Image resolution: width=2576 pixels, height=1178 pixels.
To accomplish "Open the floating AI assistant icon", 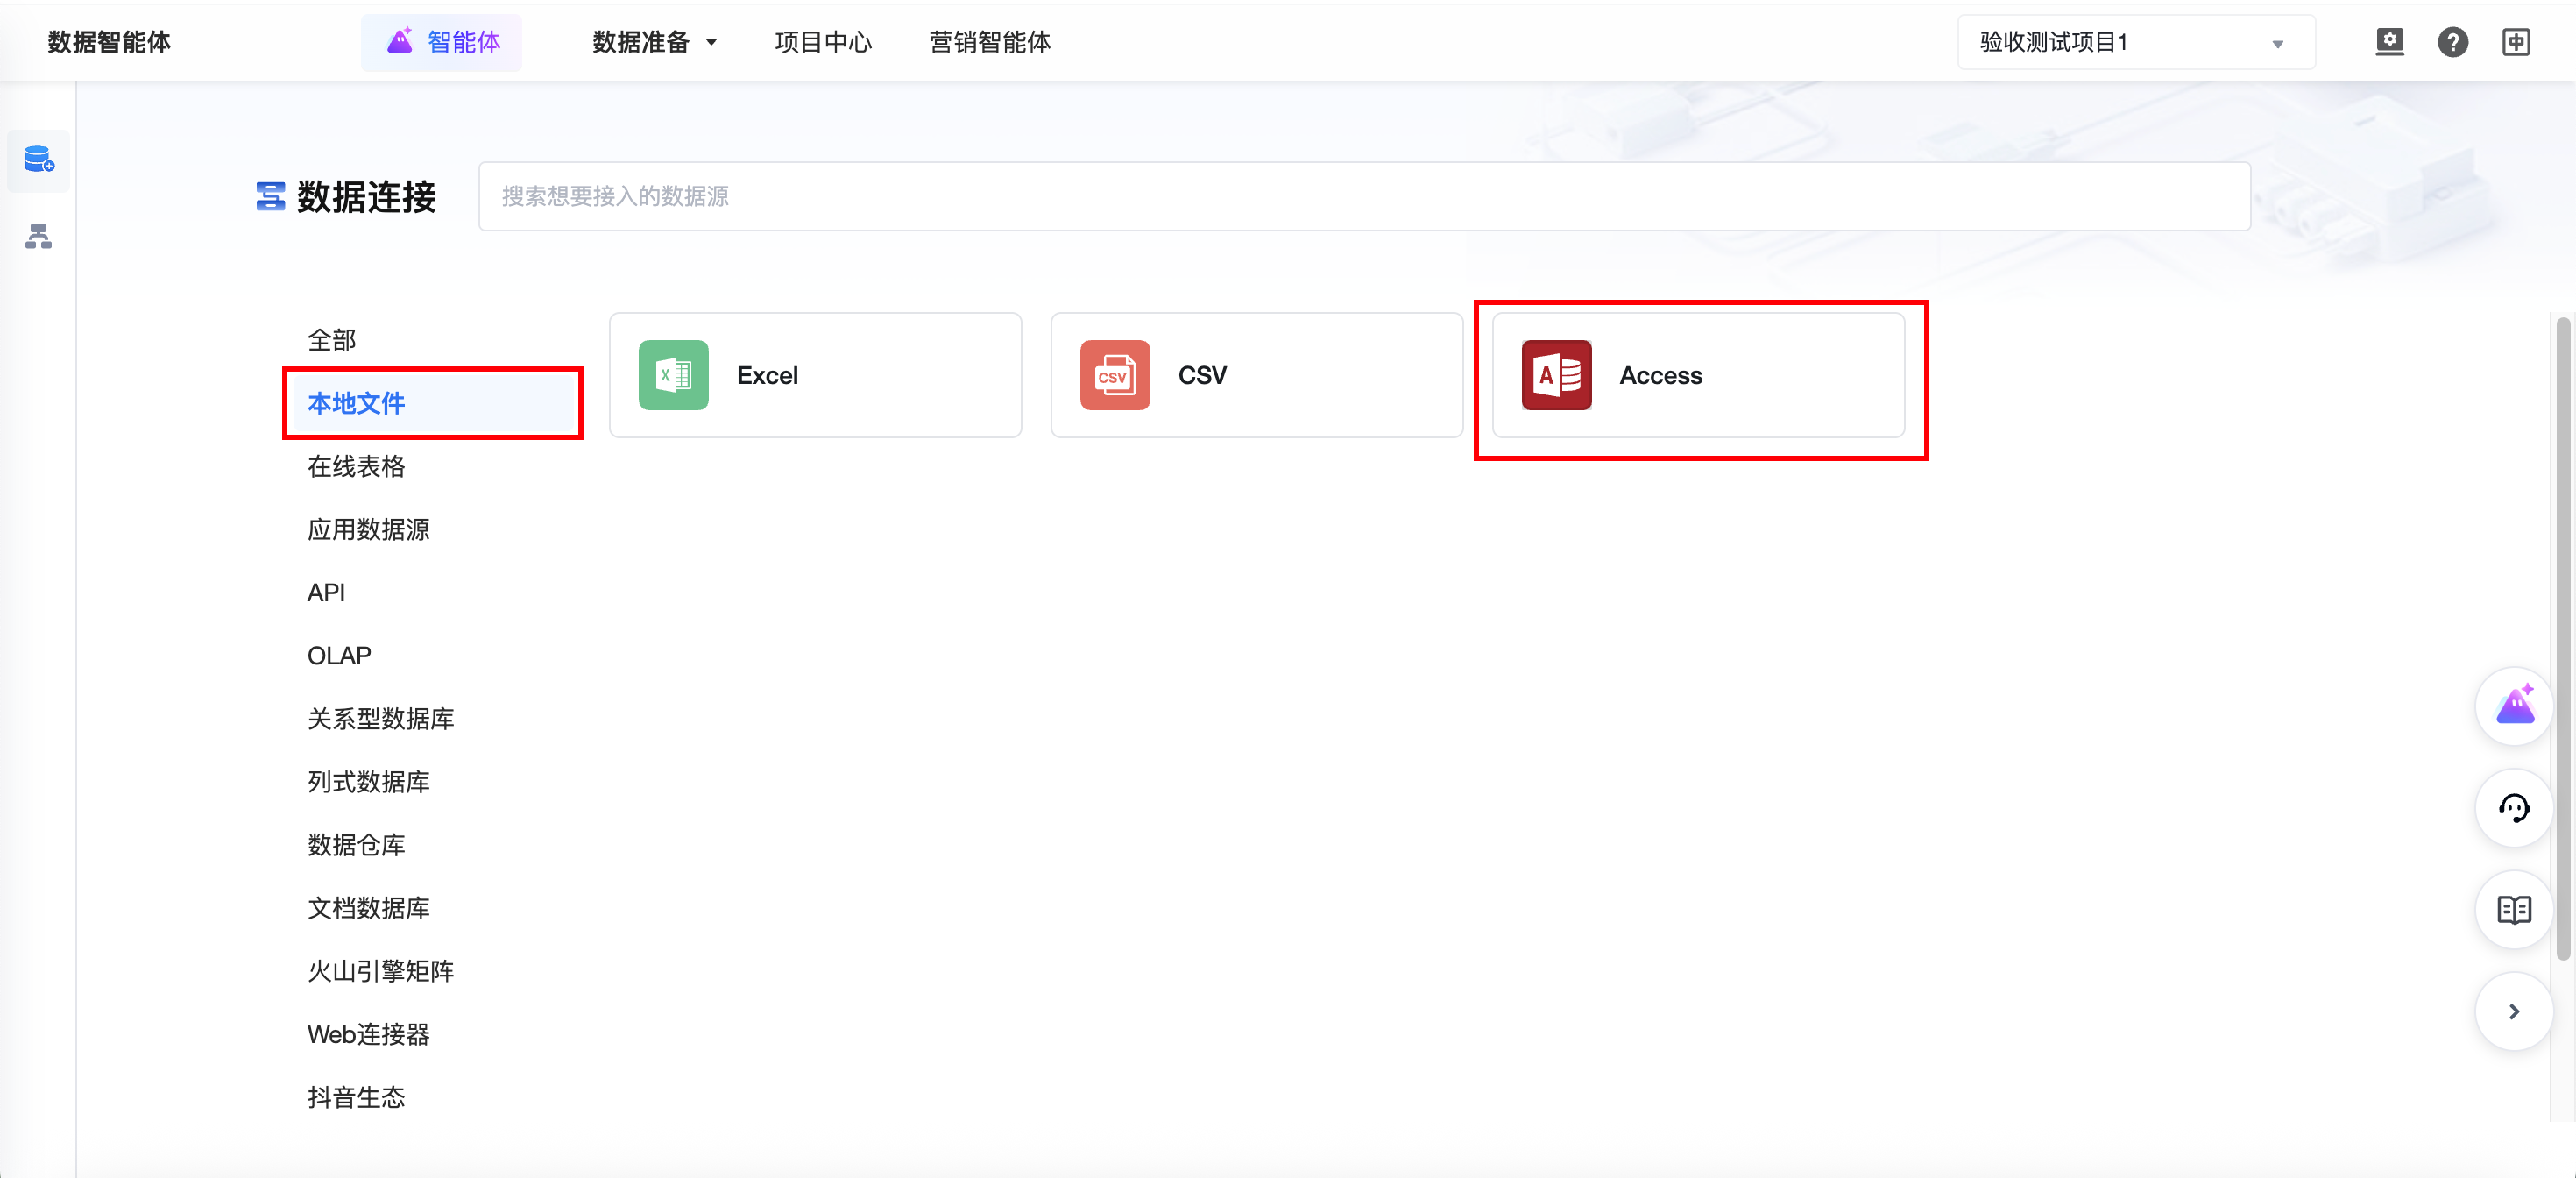I will (x=2514, y=706).
